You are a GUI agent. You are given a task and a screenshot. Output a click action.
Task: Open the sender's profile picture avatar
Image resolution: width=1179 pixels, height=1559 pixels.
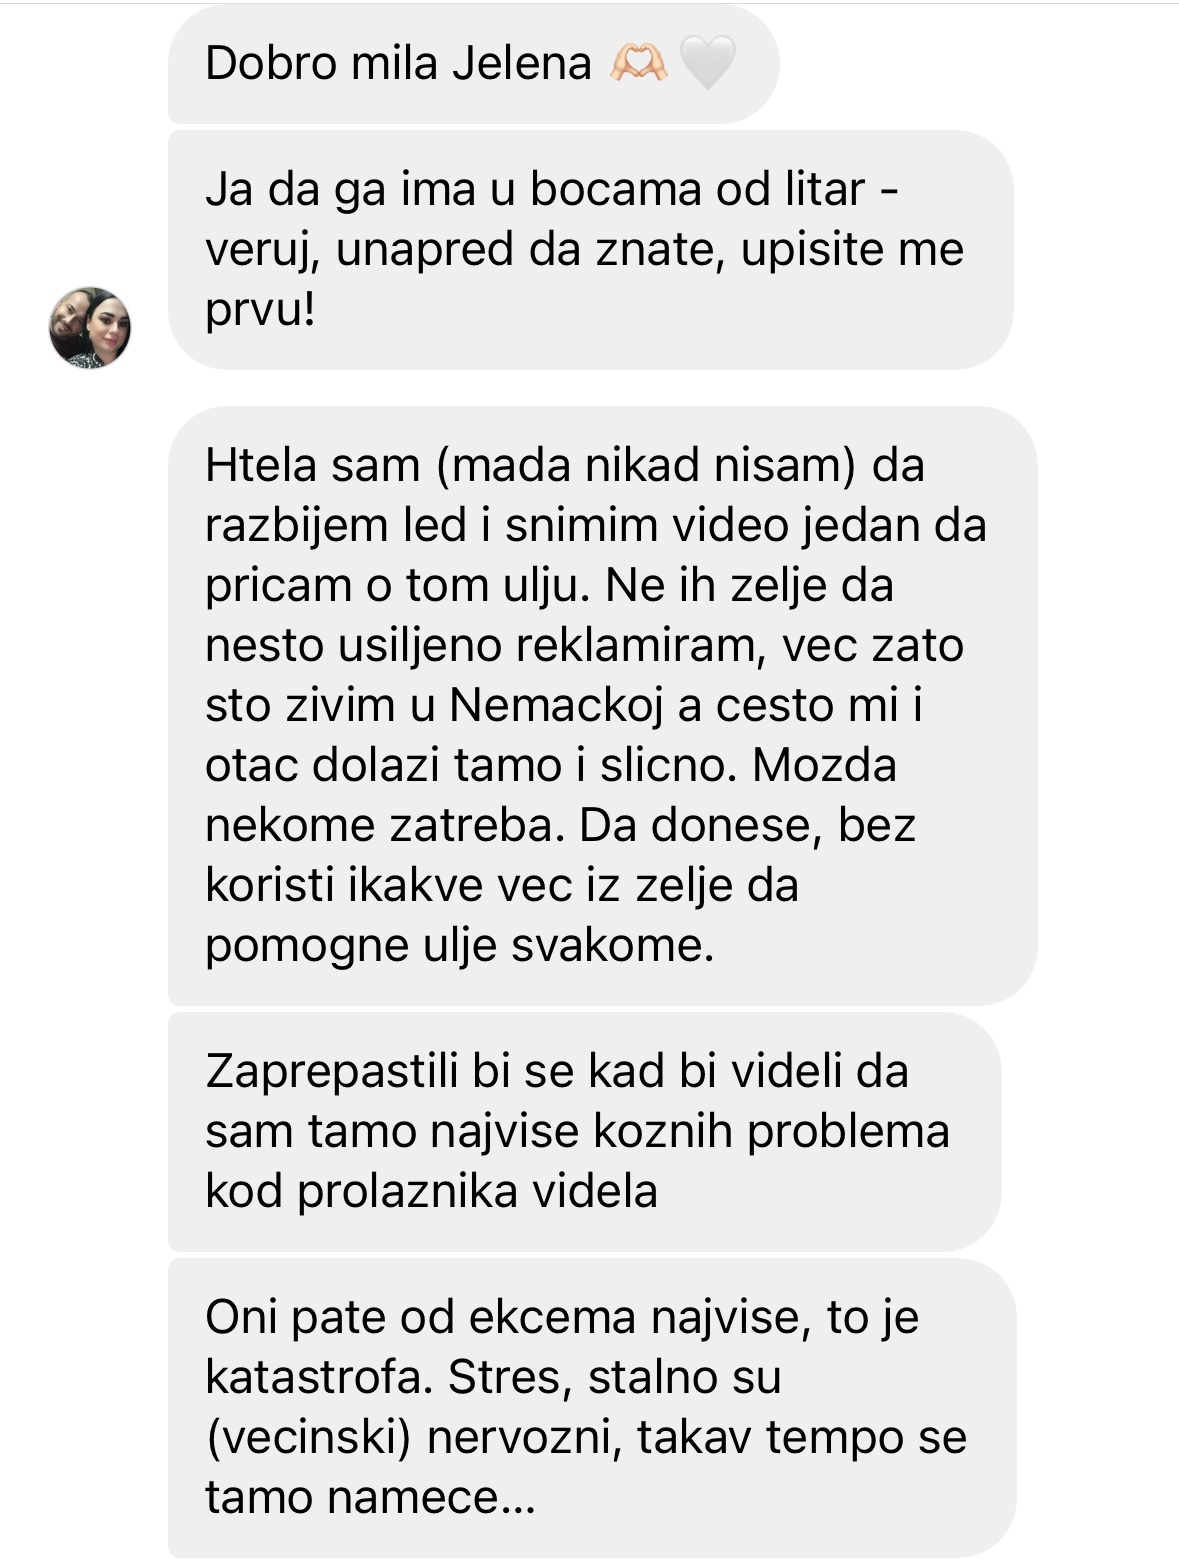click(90, 328)
